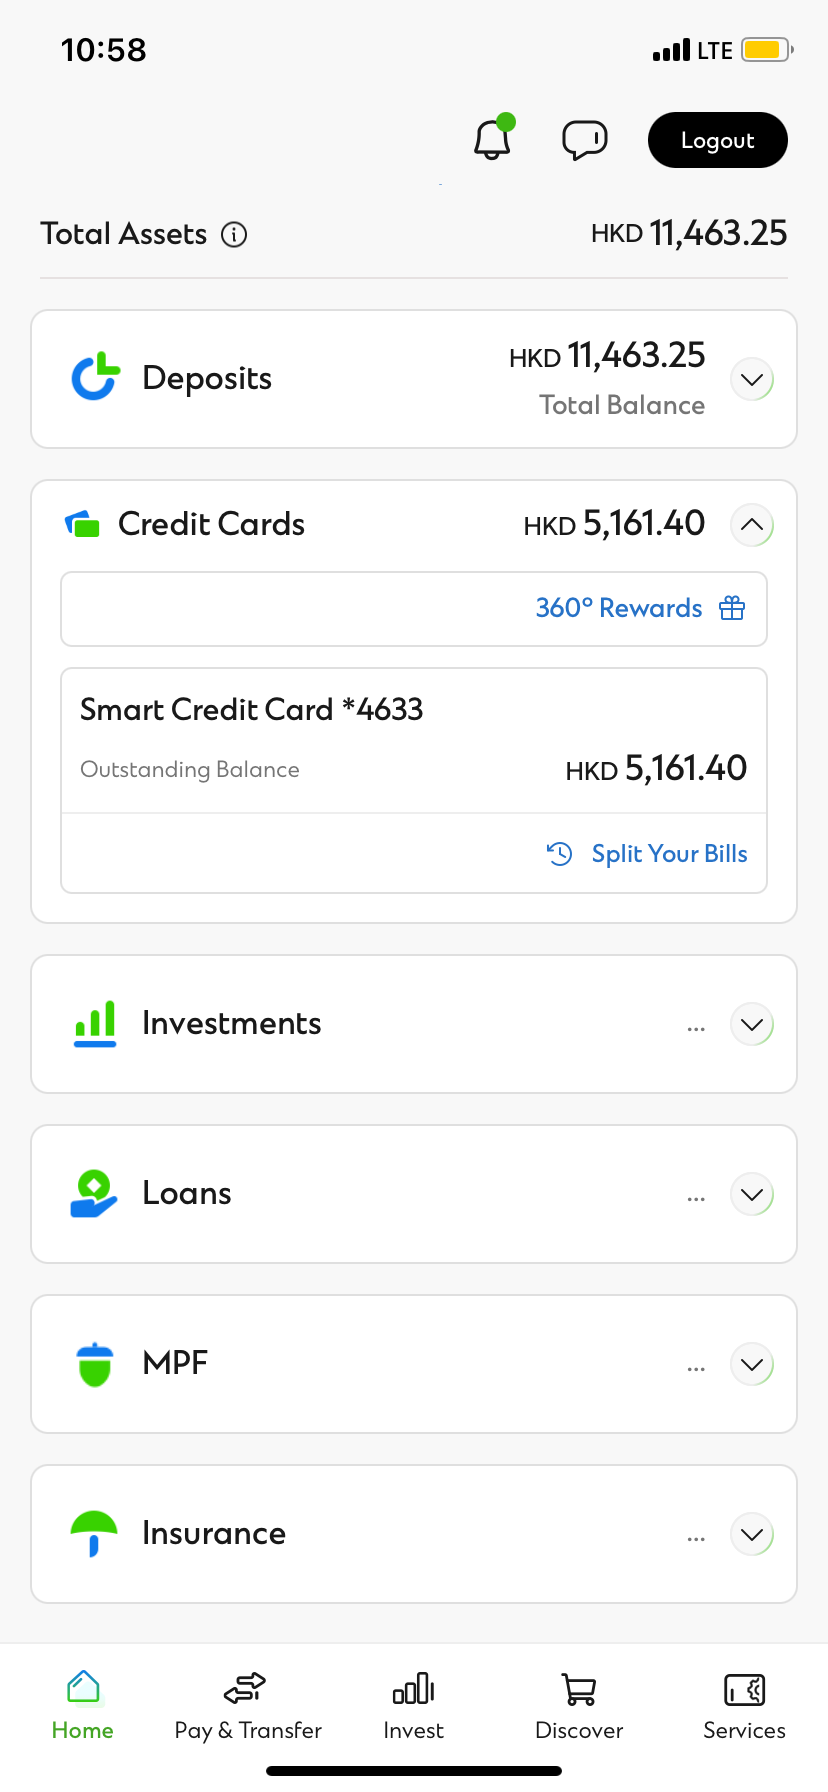
Task: Expand the Loans section chevron
Action: [x=752, y=1195]
